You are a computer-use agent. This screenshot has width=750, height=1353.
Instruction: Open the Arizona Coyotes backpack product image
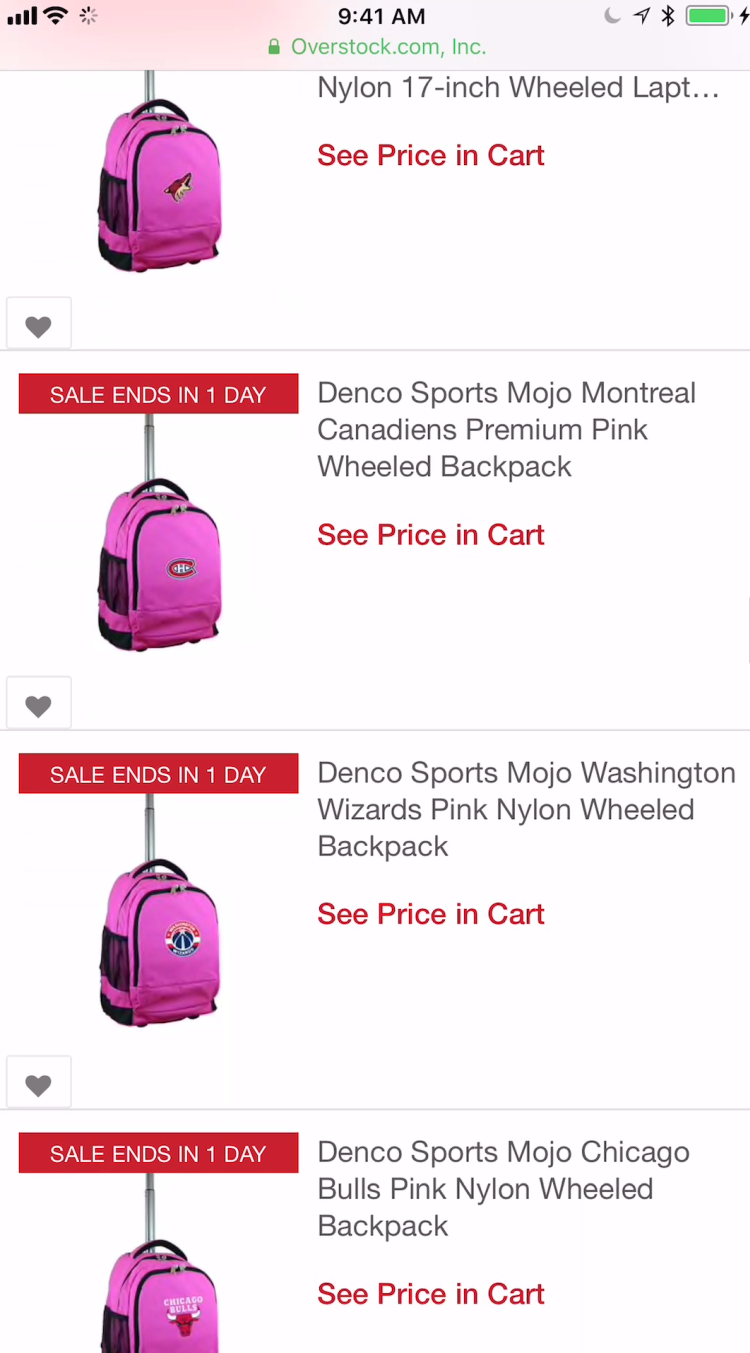click(x=158, y=180)
